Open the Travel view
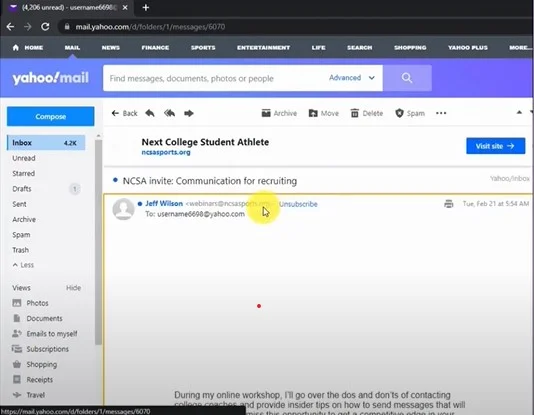The width and height of the screenshot is (534, 415). click(x=29, y=395)
